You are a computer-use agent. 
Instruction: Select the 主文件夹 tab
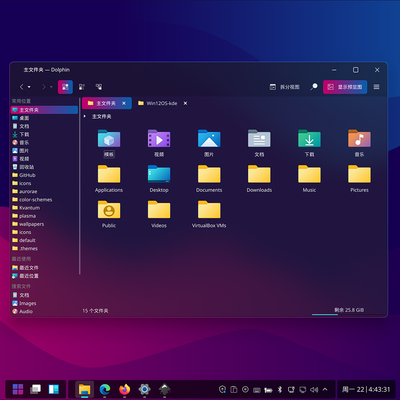point(107,103)
